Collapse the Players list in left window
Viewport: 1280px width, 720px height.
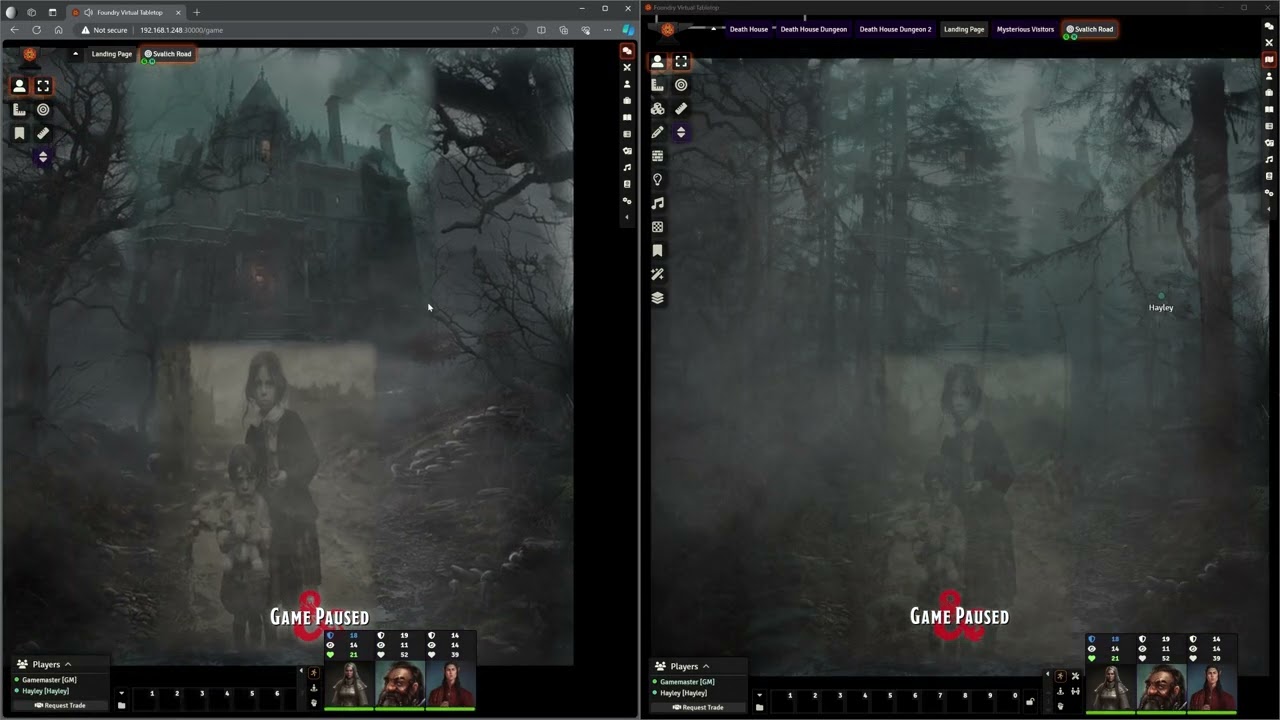(x=68, y=664)
